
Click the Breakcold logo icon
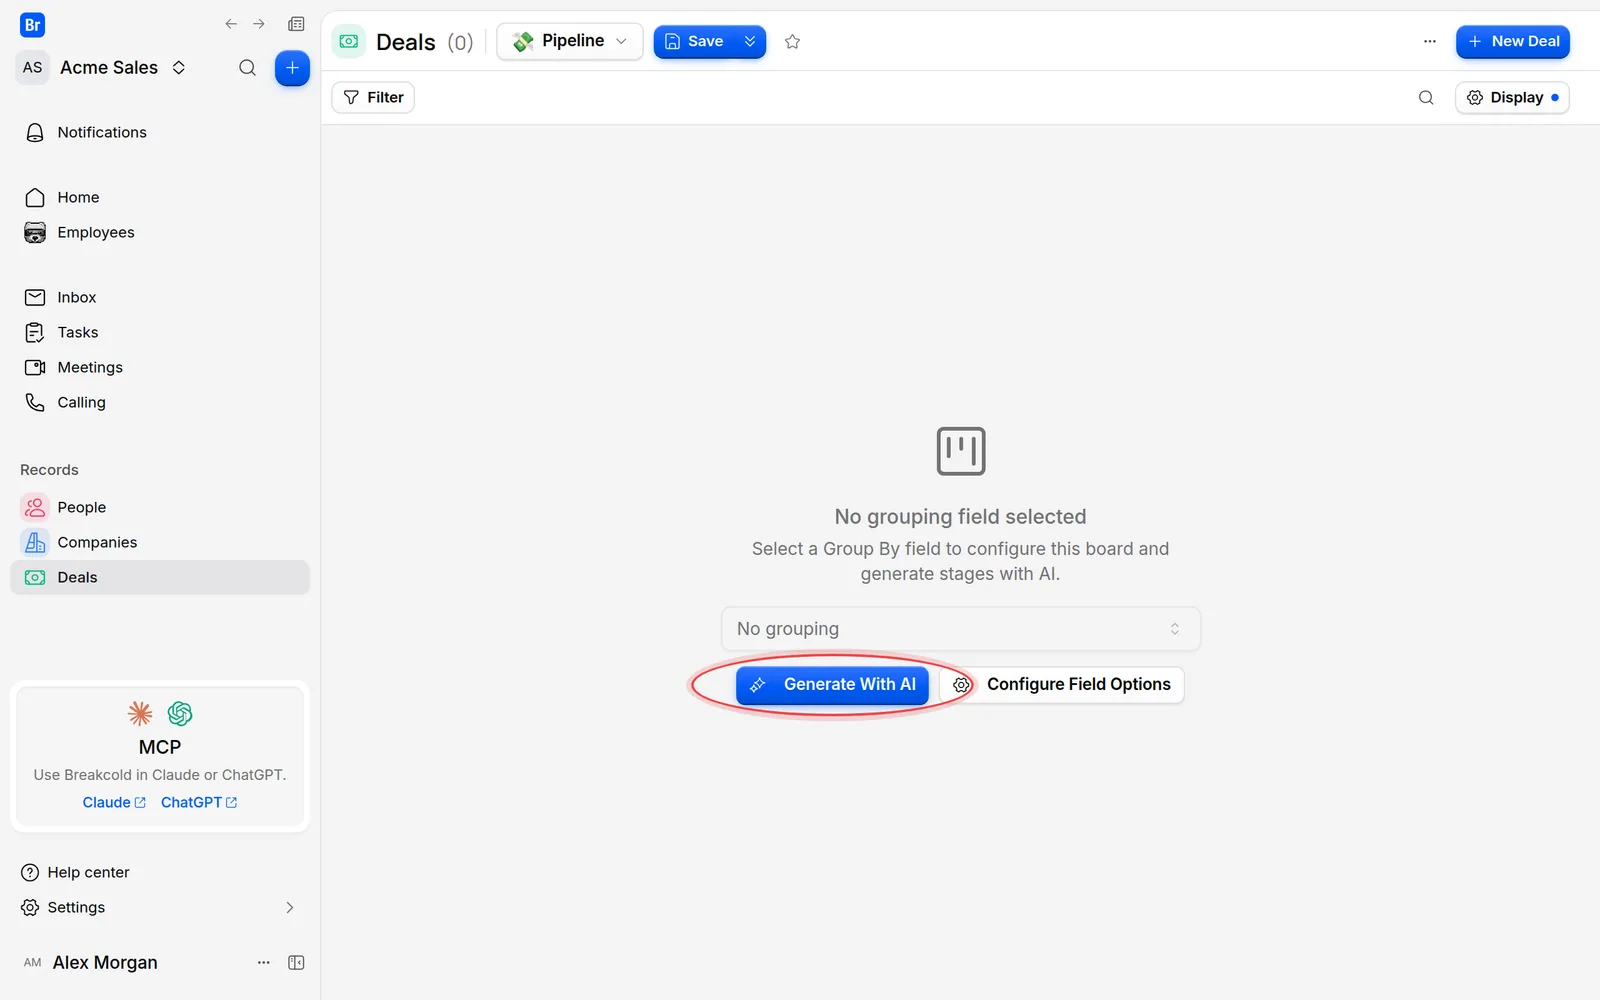(x=32, y=25)
